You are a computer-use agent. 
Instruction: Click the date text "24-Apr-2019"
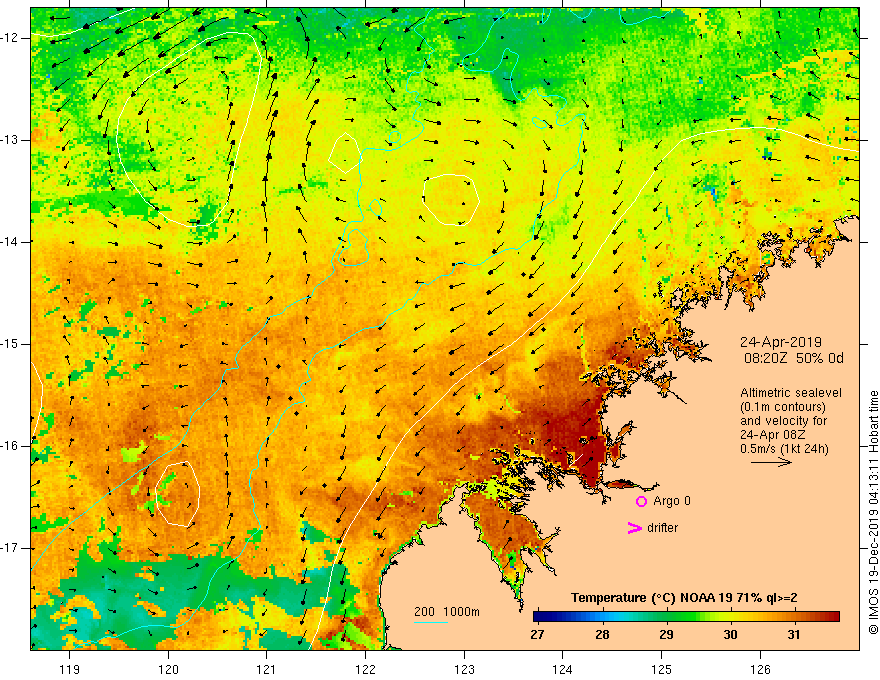[x=781, y=342]
